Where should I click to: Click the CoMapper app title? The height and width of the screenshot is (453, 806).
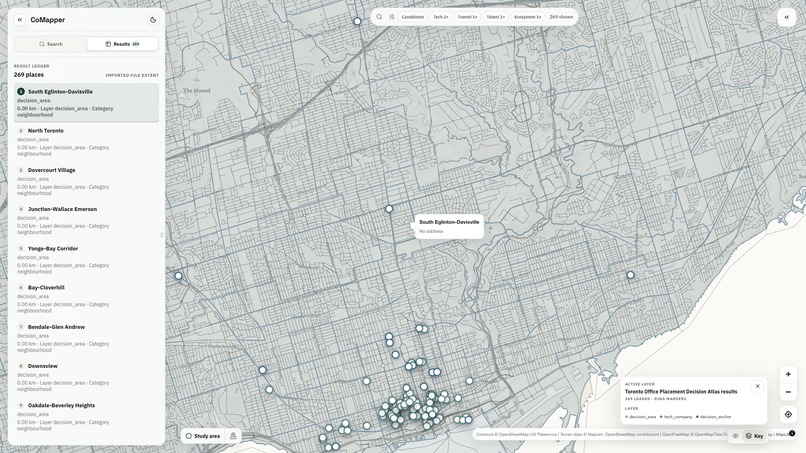click(47, 20)
